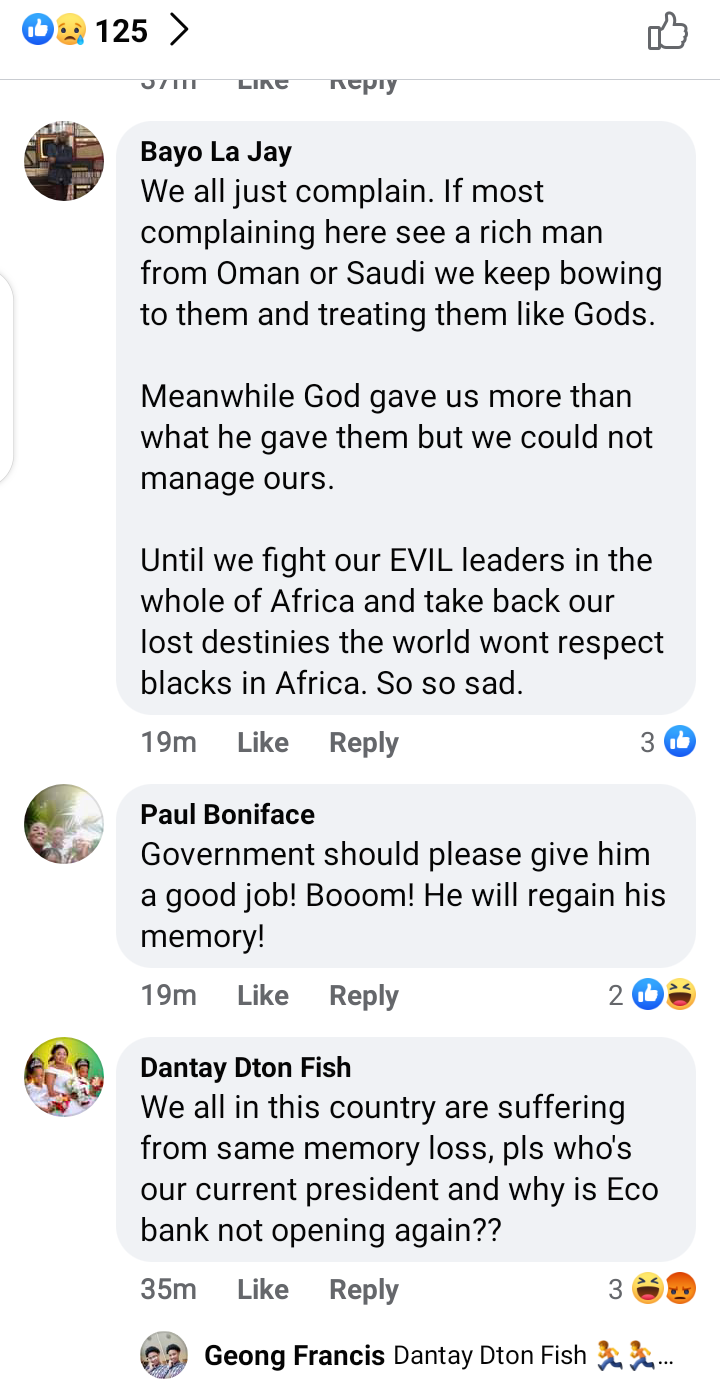Open the 125 reactions chevron
This screenshot has height=1389, width=720.
[x=179, y=31]
